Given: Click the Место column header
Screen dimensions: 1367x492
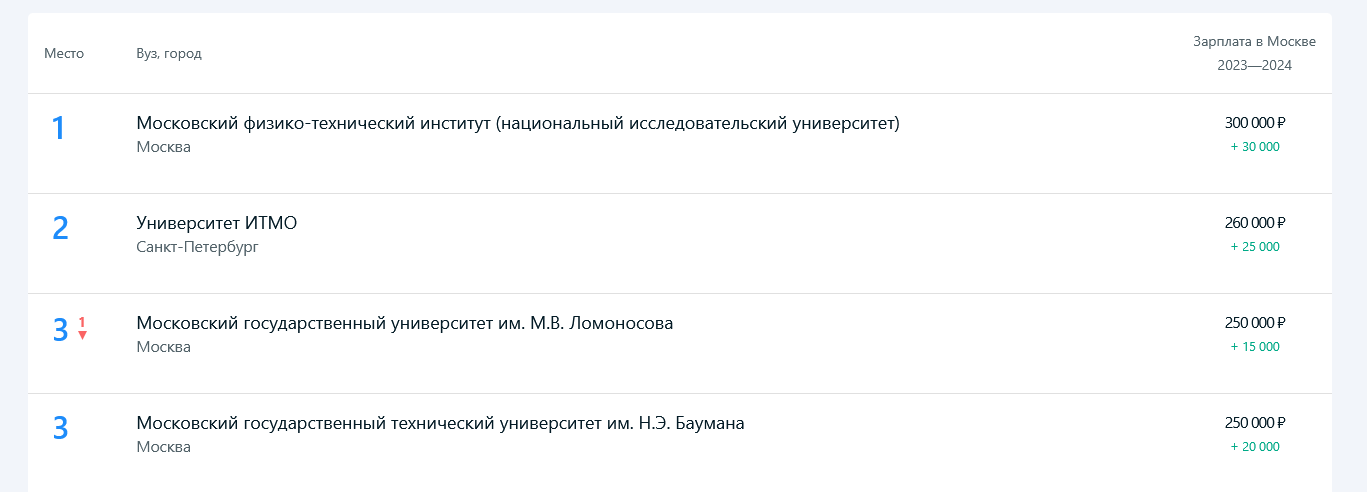Looking at the screenshot, I should pos(64,53).
